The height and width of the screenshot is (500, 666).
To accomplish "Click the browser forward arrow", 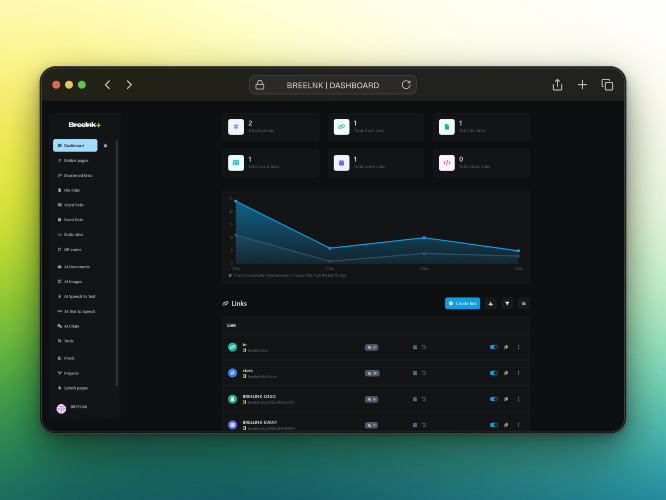I will click(129, 85).
